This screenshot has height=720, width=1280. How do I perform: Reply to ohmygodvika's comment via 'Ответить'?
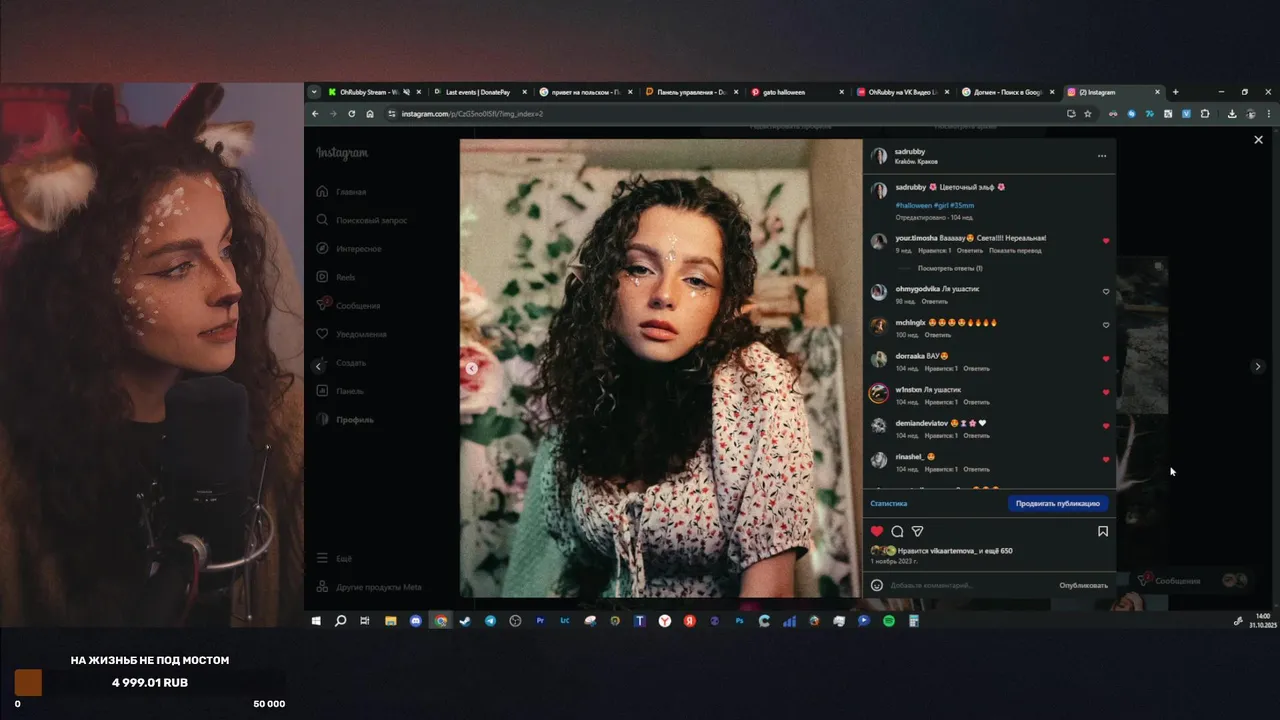tap(934, 301)
